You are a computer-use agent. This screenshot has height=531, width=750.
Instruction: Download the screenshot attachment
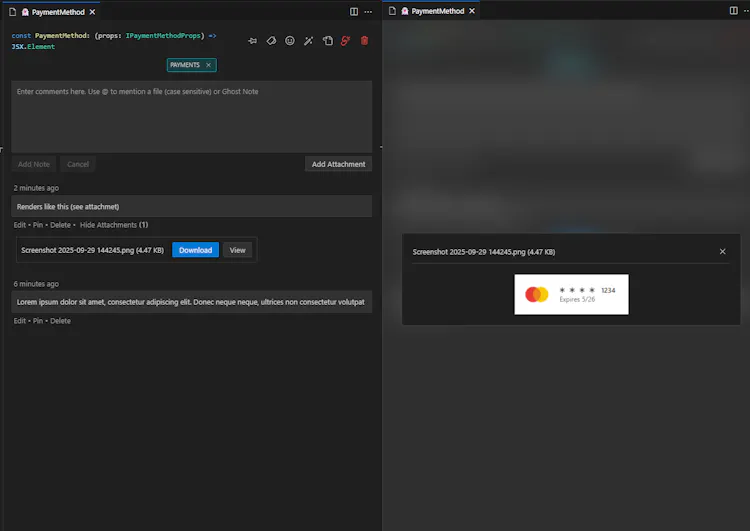195,250
